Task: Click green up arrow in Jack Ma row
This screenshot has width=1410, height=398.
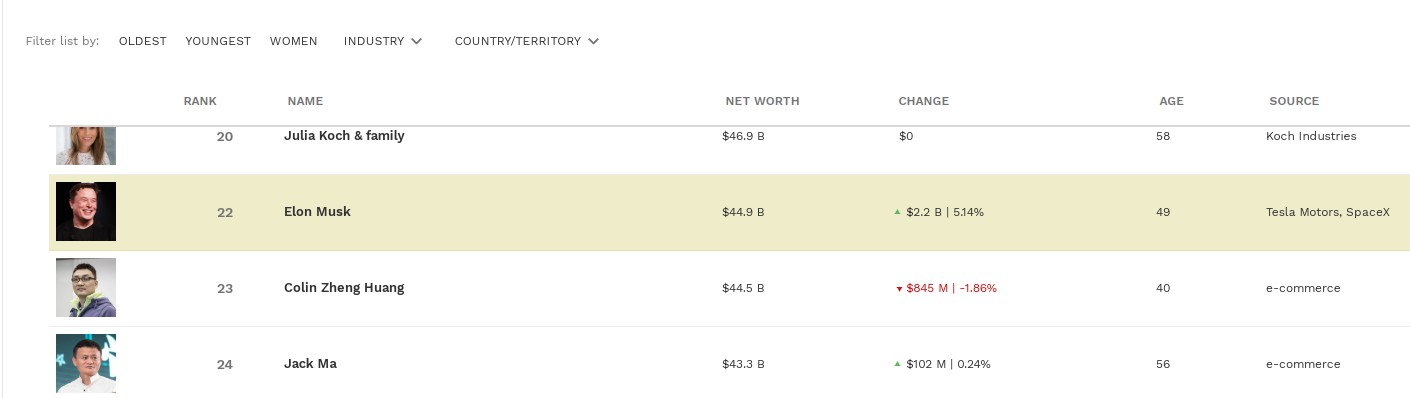Action: pos(898,364)
